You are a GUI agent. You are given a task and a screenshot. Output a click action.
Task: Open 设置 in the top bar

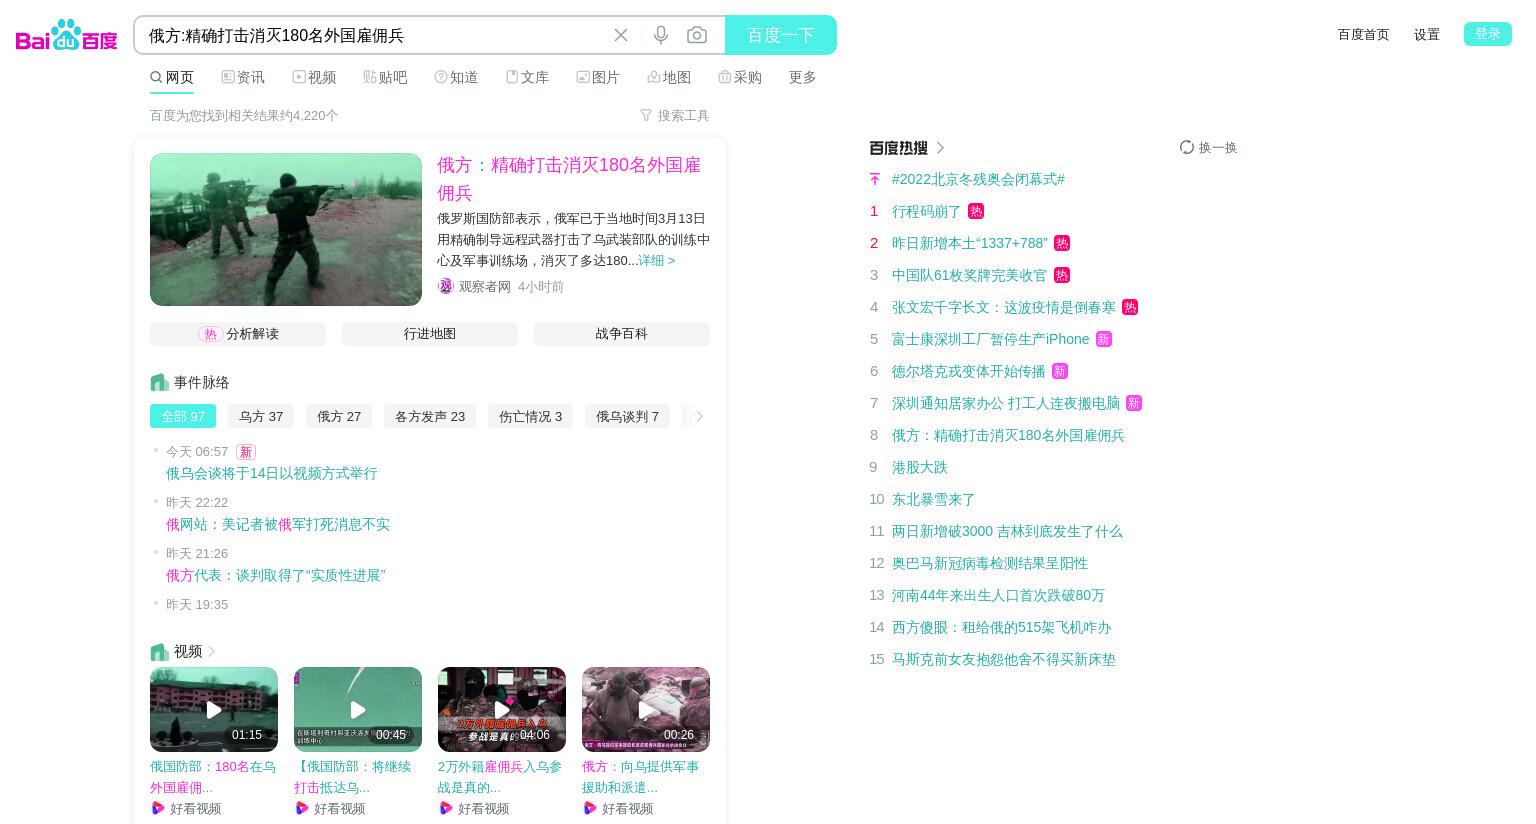[1427, 34]
